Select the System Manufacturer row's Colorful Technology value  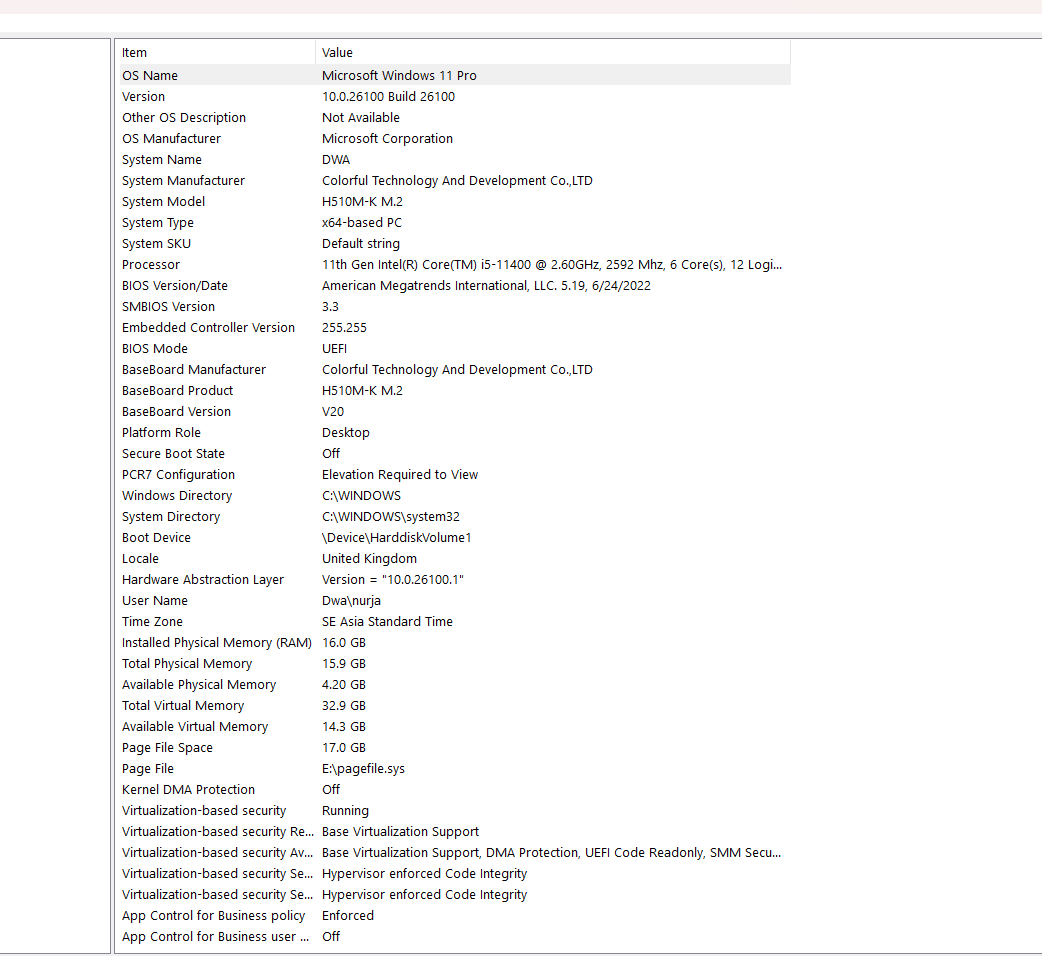point(457,181)
